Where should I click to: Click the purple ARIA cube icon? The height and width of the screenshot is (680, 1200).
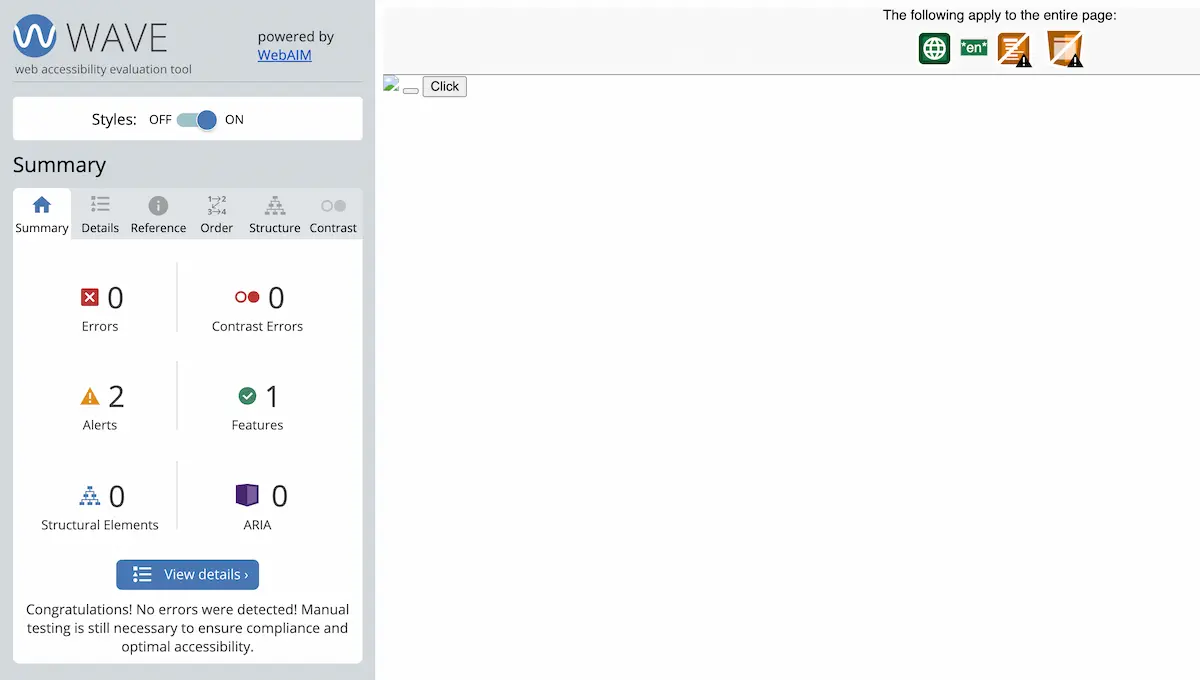point(247,494)
